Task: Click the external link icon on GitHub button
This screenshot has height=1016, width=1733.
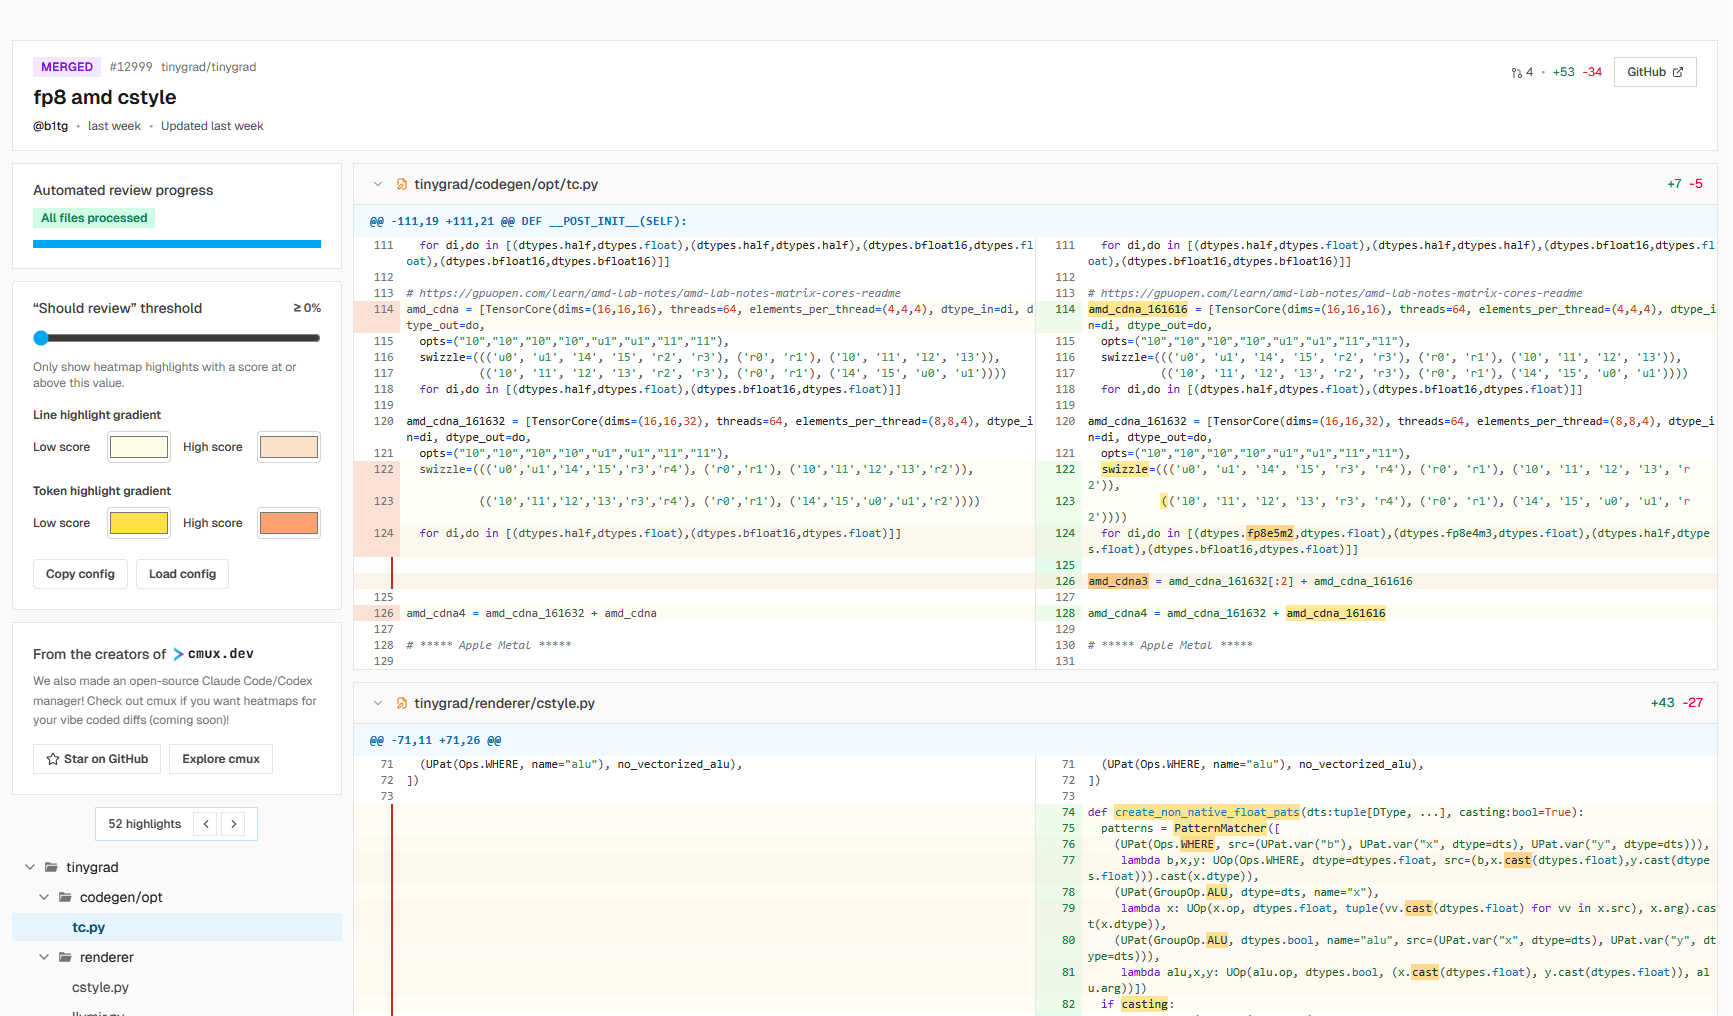Action: click(1678, 72)
